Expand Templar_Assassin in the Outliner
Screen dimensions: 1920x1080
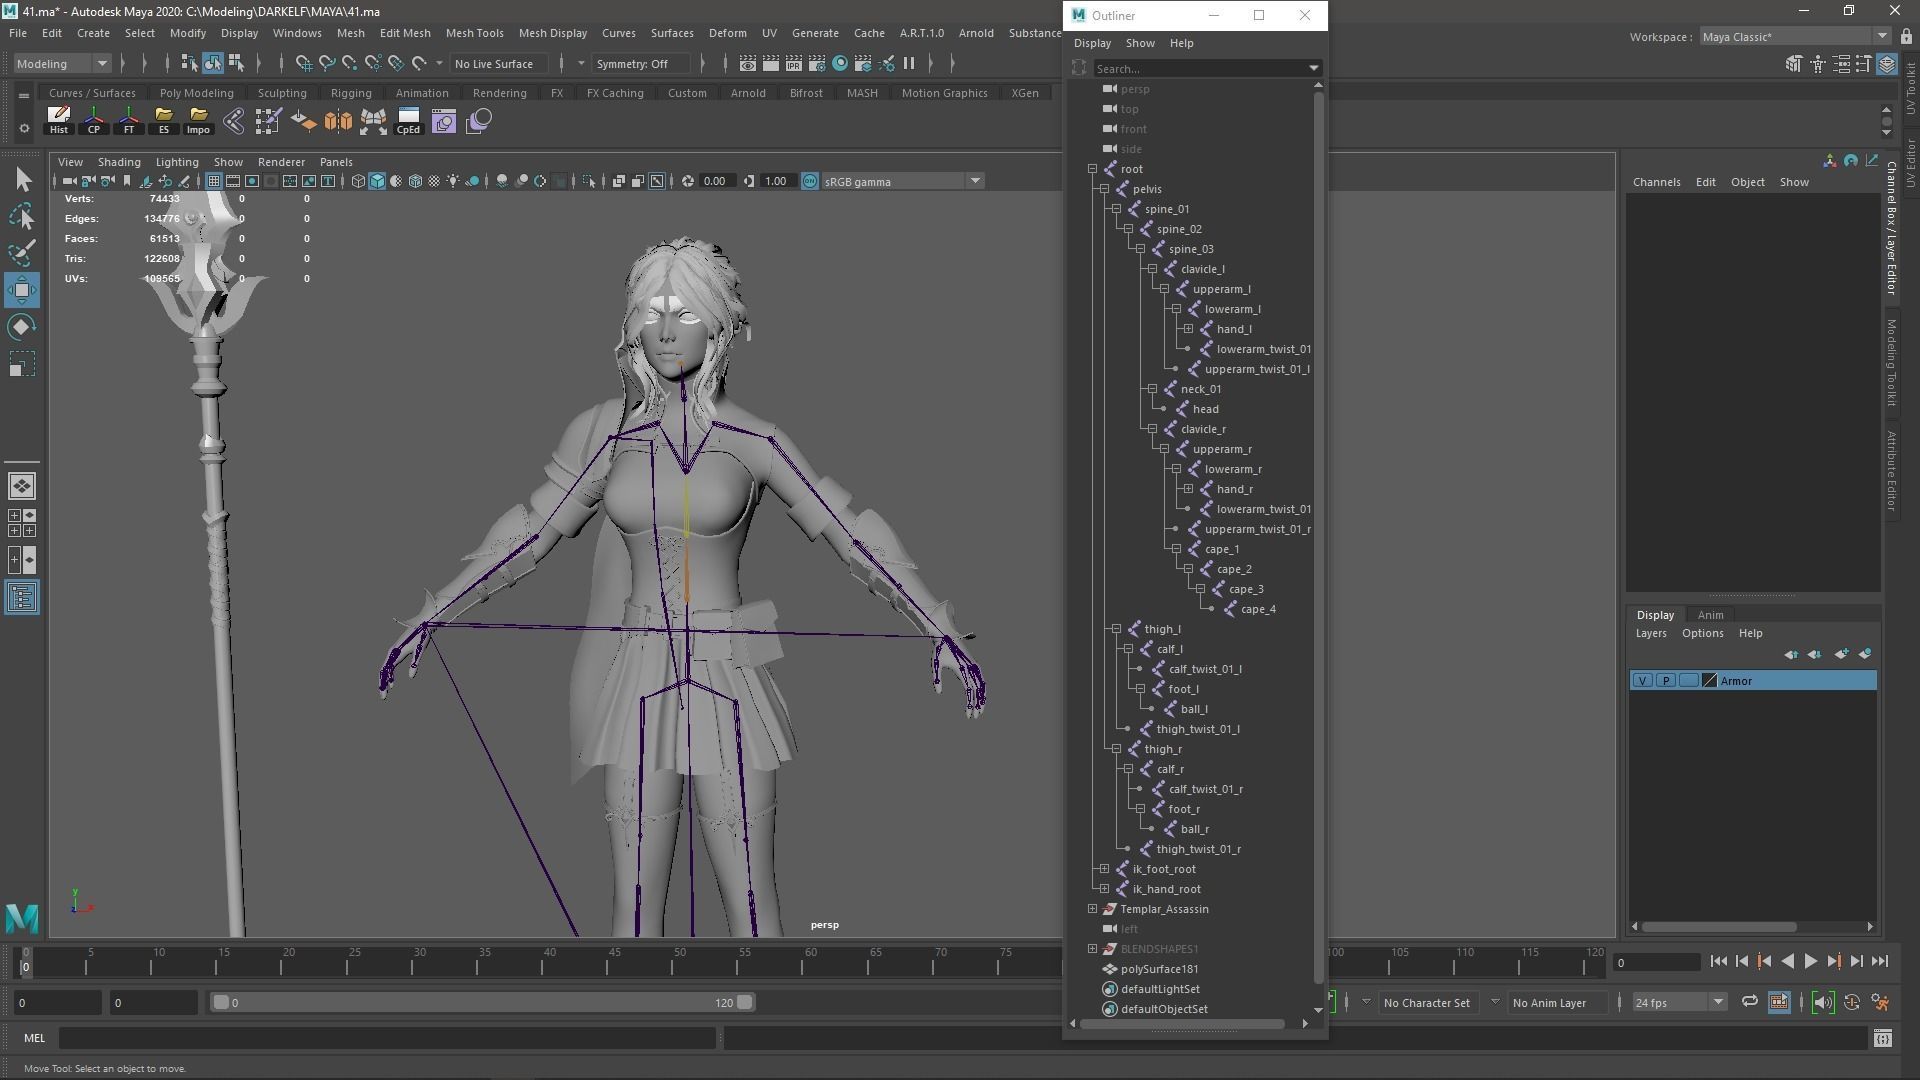click(x=1092, y=909)
